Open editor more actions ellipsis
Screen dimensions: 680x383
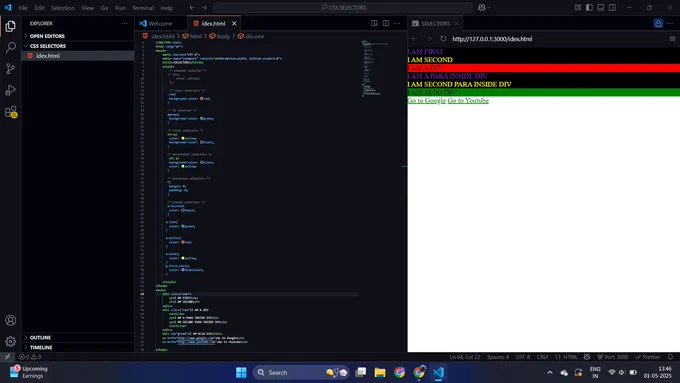point(397,23)
